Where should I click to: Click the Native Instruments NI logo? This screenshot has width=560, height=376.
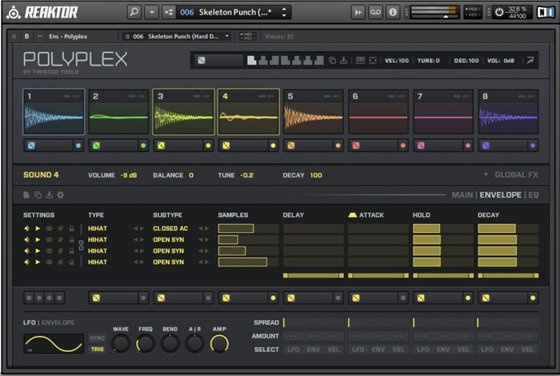click(x=546, y=12)
